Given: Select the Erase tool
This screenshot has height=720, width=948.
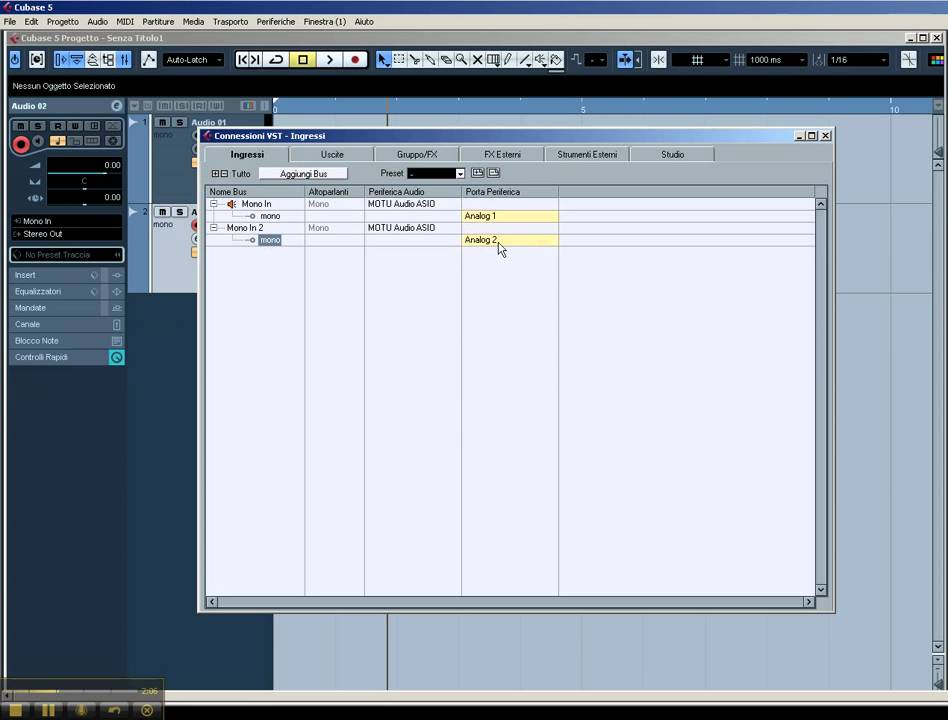Looking at the screenshot, I should pos(446,59).
